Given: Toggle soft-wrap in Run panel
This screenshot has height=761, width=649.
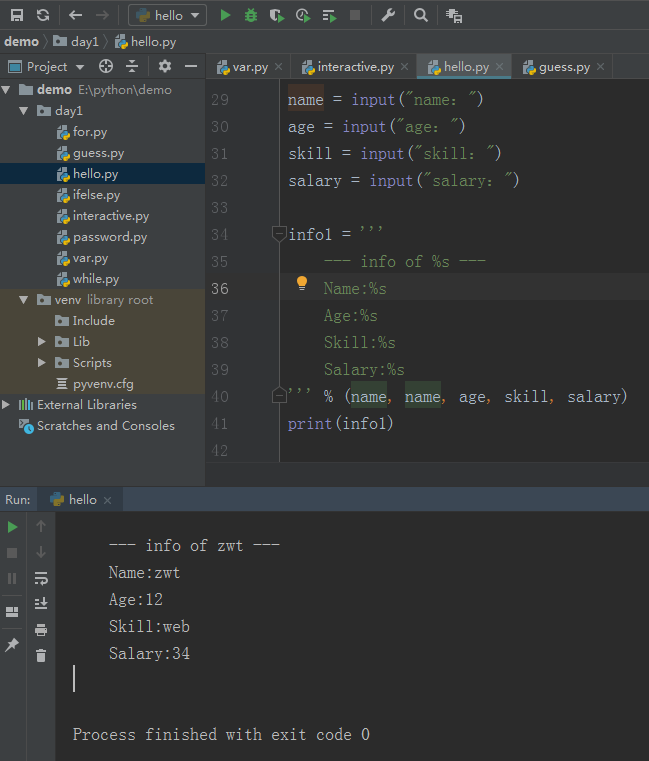Looking at the screenshot, I should [x=41, y=578].
